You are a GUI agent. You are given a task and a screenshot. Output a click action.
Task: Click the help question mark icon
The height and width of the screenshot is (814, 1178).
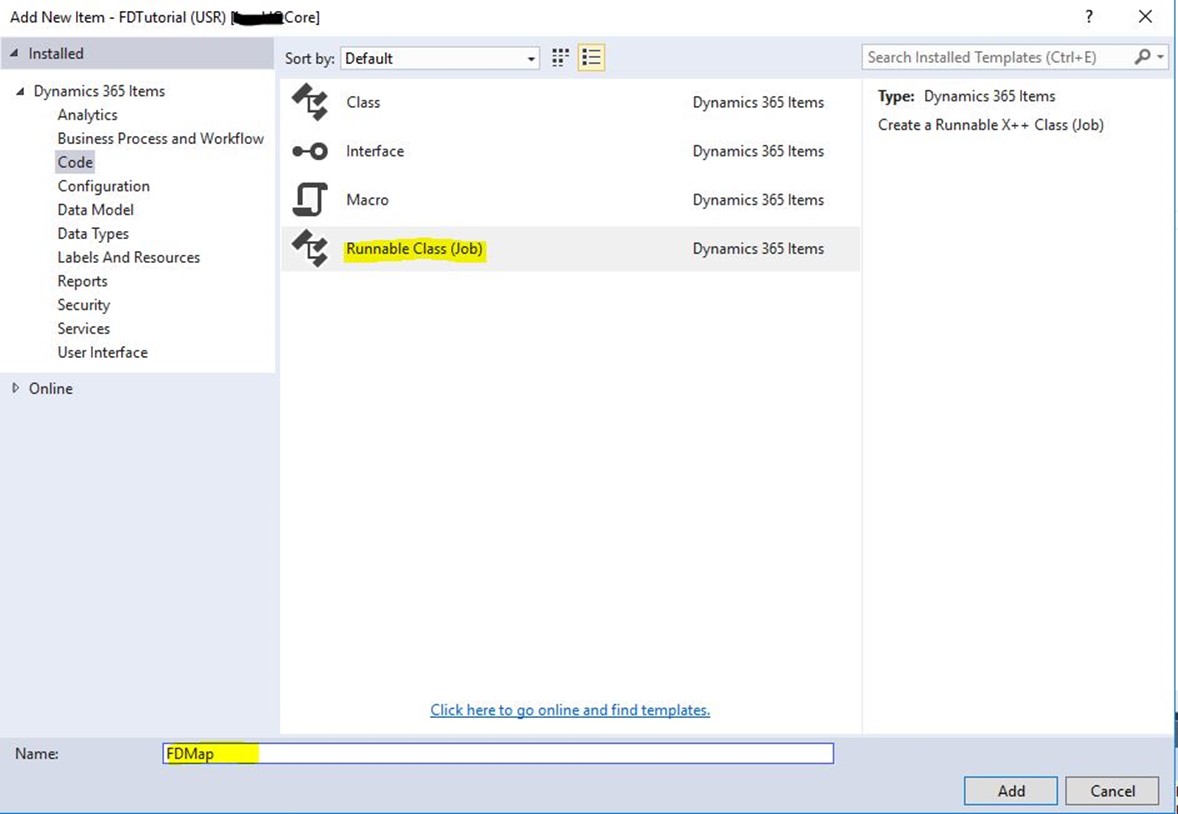(1089, 17)
